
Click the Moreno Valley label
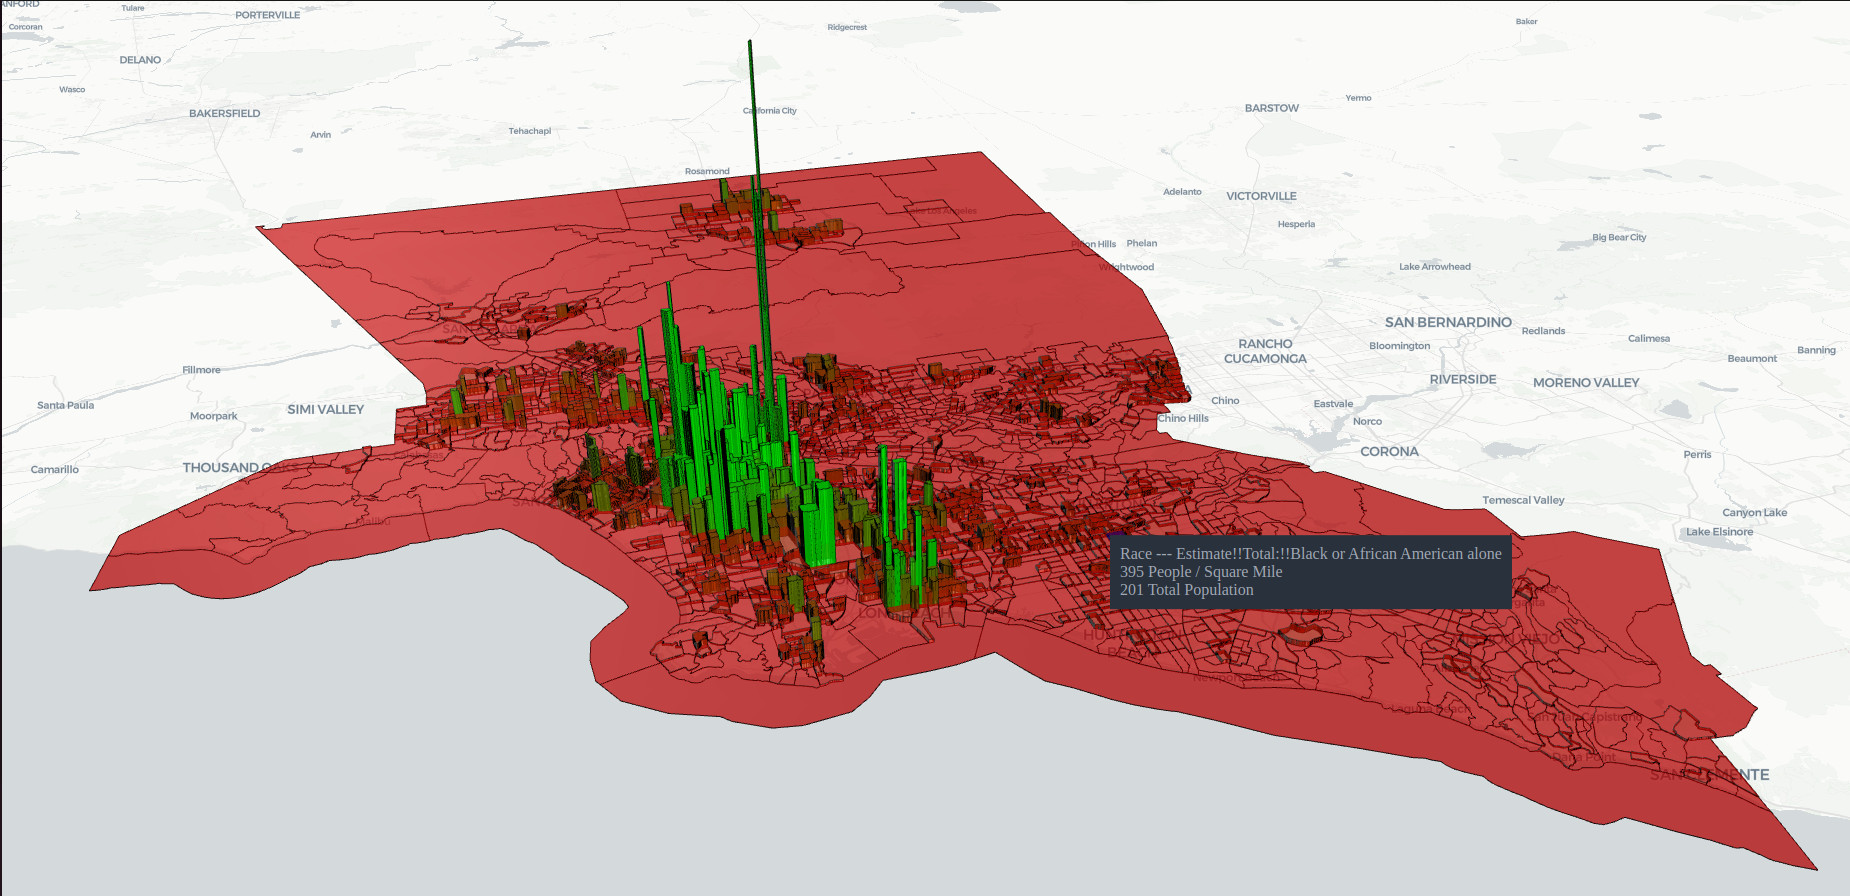pyautogui.click(x=1585, y=383)
